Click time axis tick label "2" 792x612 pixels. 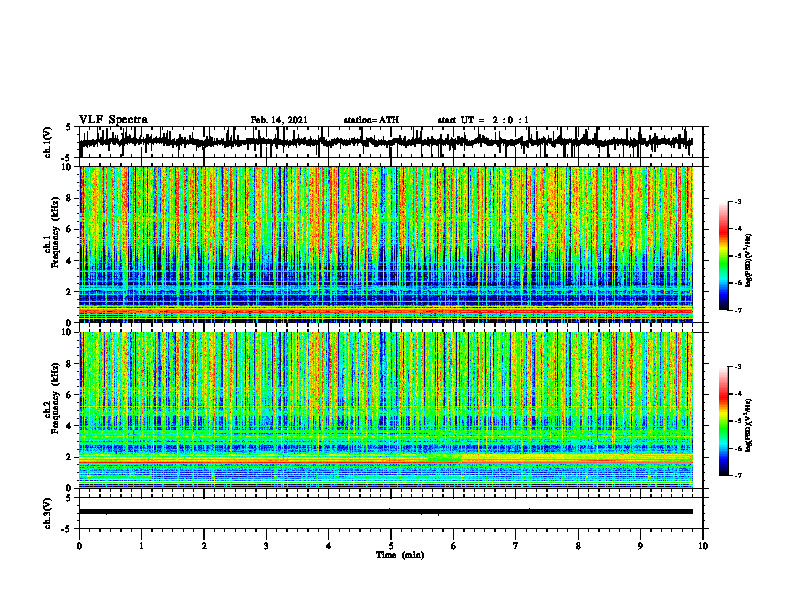(x=204, y=546)
